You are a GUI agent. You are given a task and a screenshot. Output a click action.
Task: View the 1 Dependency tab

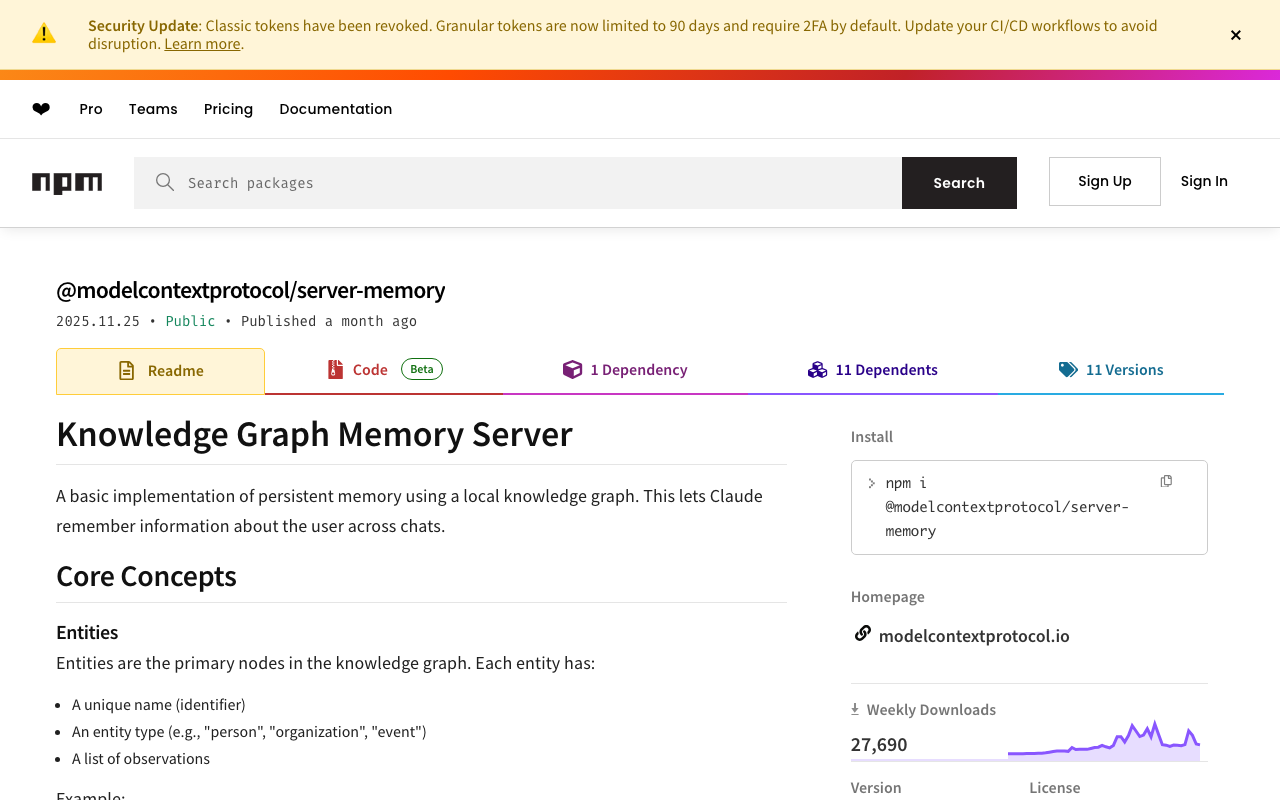625,370
